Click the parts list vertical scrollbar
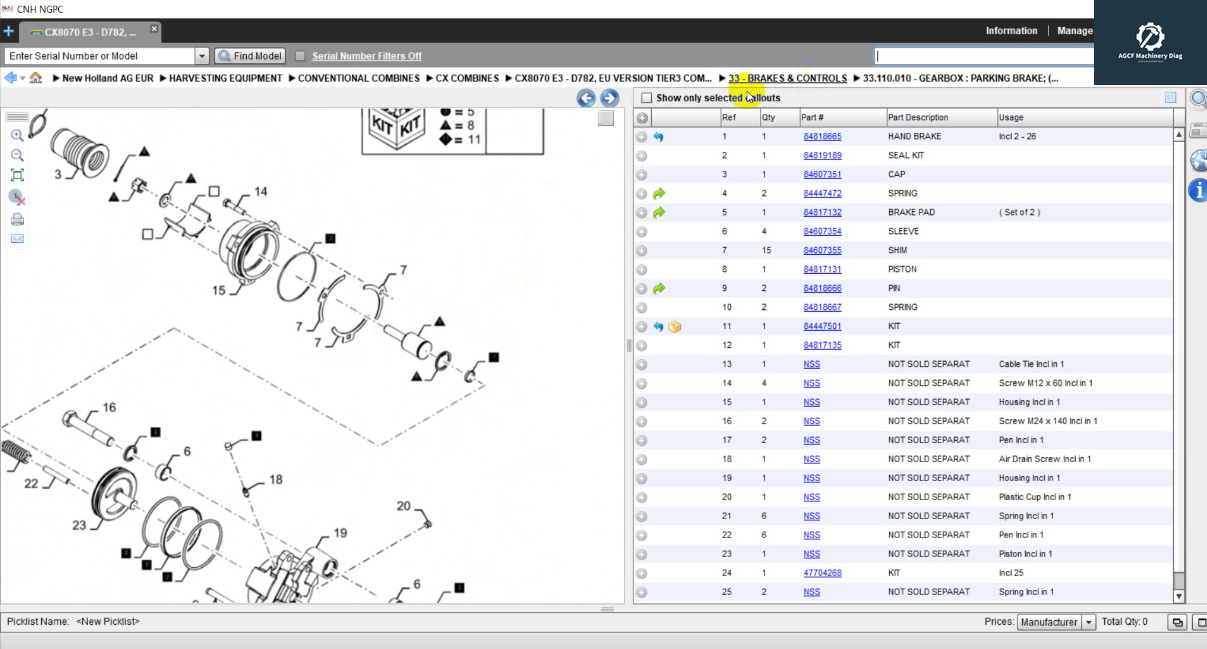This screenshot has height=649, width=1207. click(x=1179, y=350)
